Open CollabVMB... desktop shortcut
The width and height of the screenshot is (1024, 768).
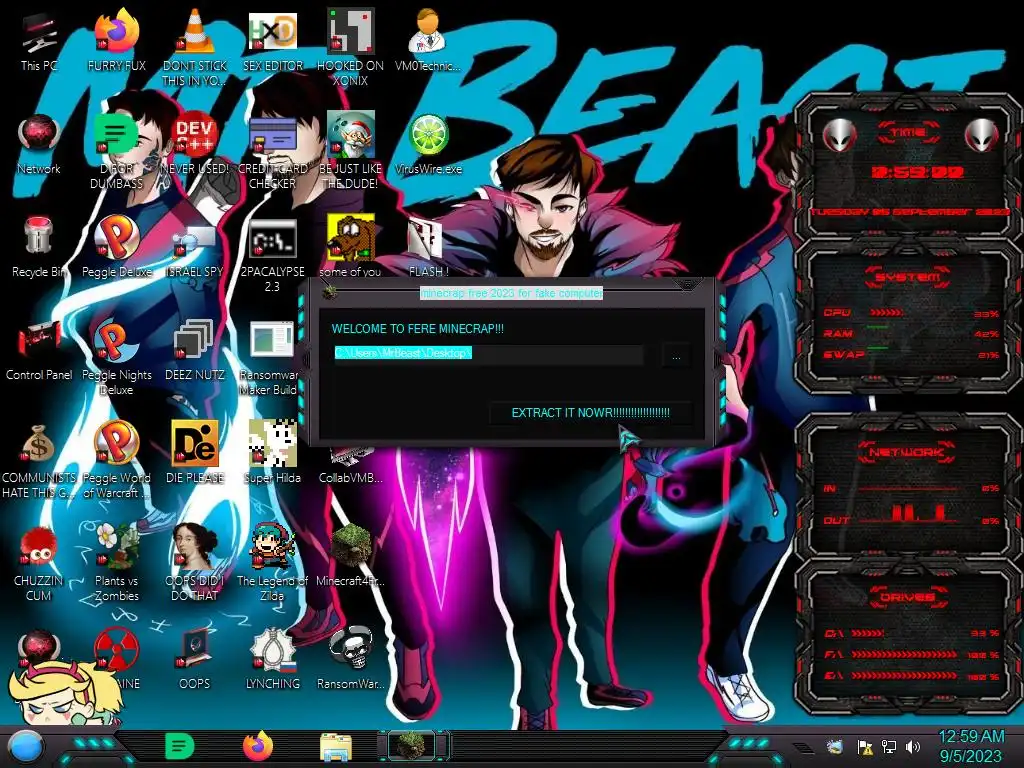pyautogui.click(x=350, y=465)
